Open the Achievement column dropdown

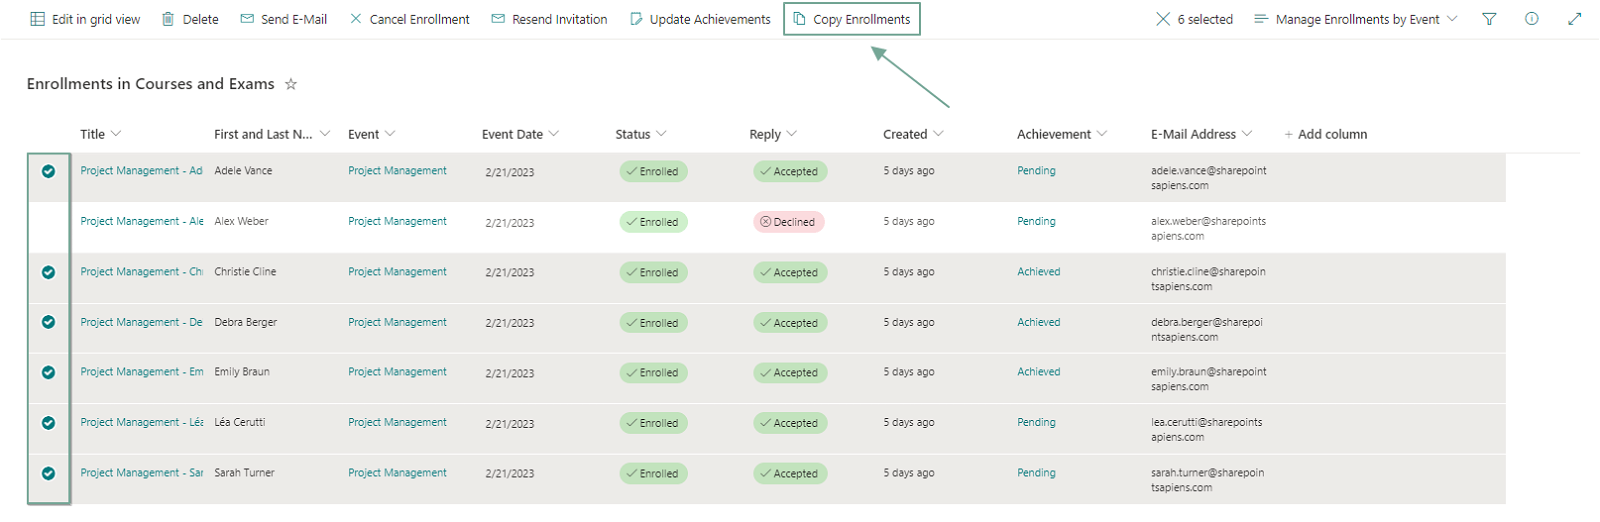1062,134
